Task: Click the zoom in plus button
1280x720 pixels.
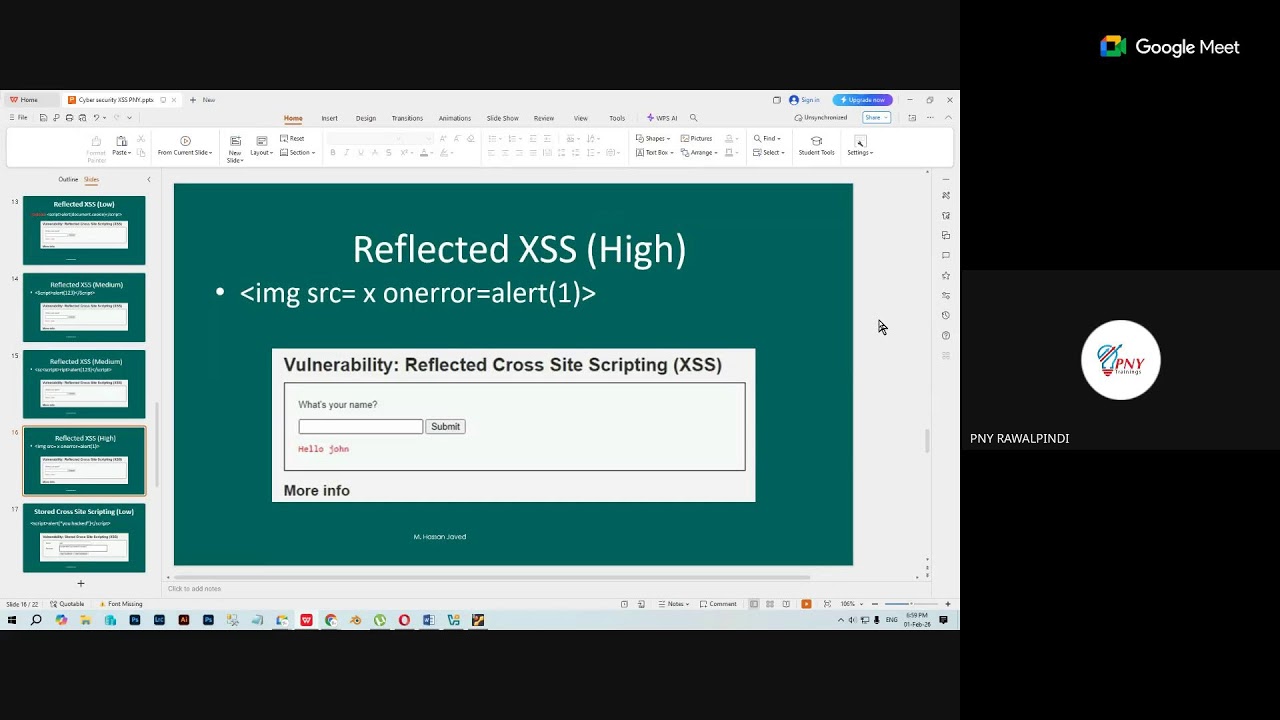Action: (x=948, y=604)
